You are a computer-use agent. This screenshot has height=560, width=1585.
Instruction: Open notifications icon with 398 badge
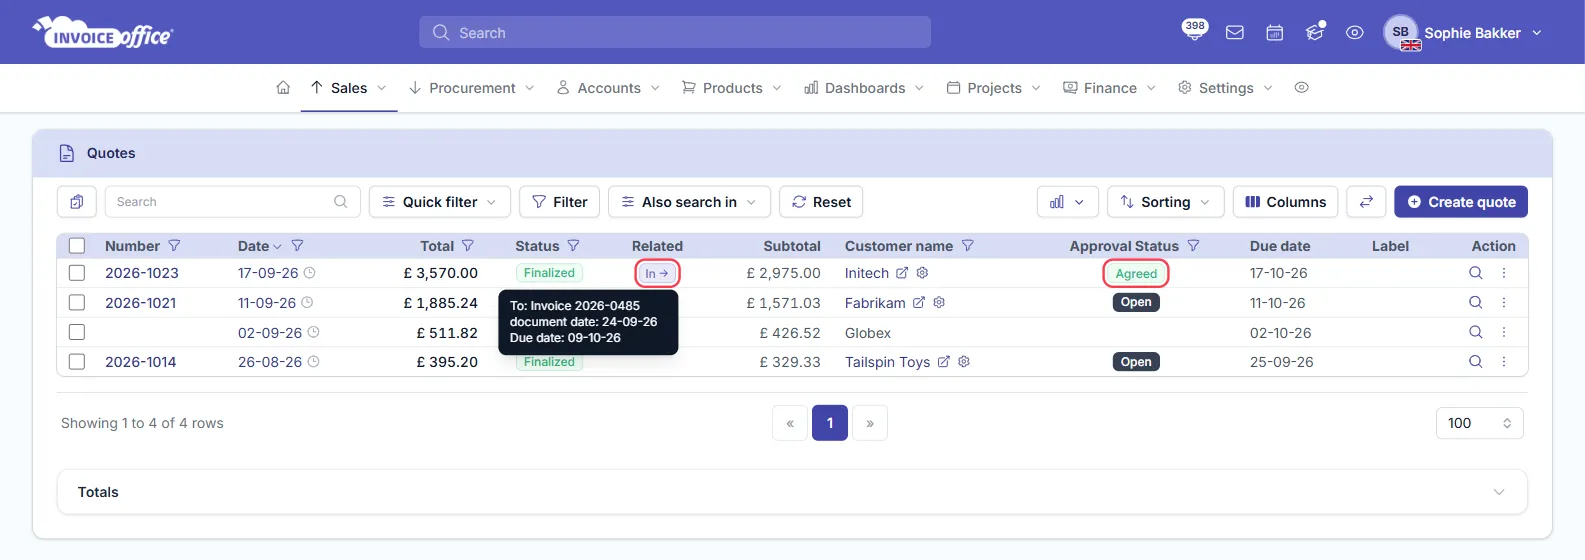(x=1194, y=31)
